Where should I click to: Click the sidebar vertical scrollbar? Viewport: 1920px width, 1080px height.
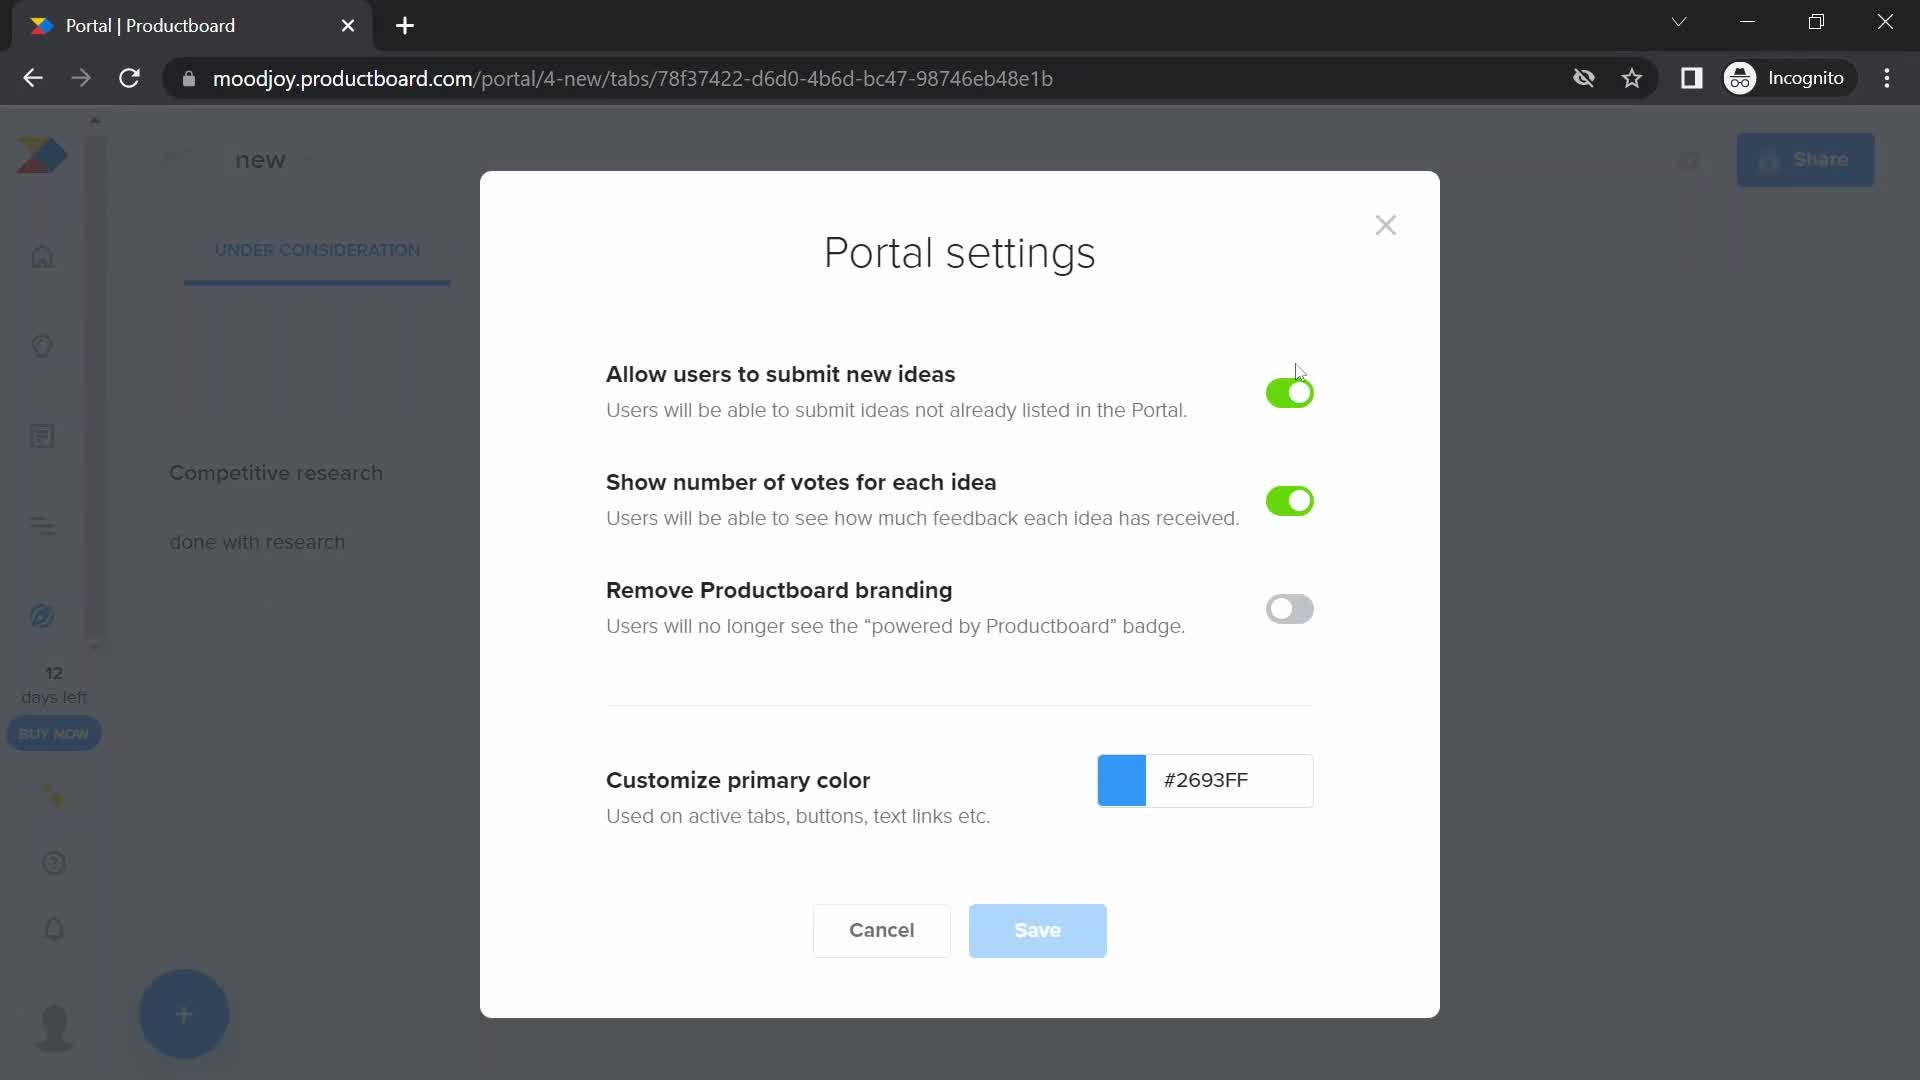click(x=95, y=385)
